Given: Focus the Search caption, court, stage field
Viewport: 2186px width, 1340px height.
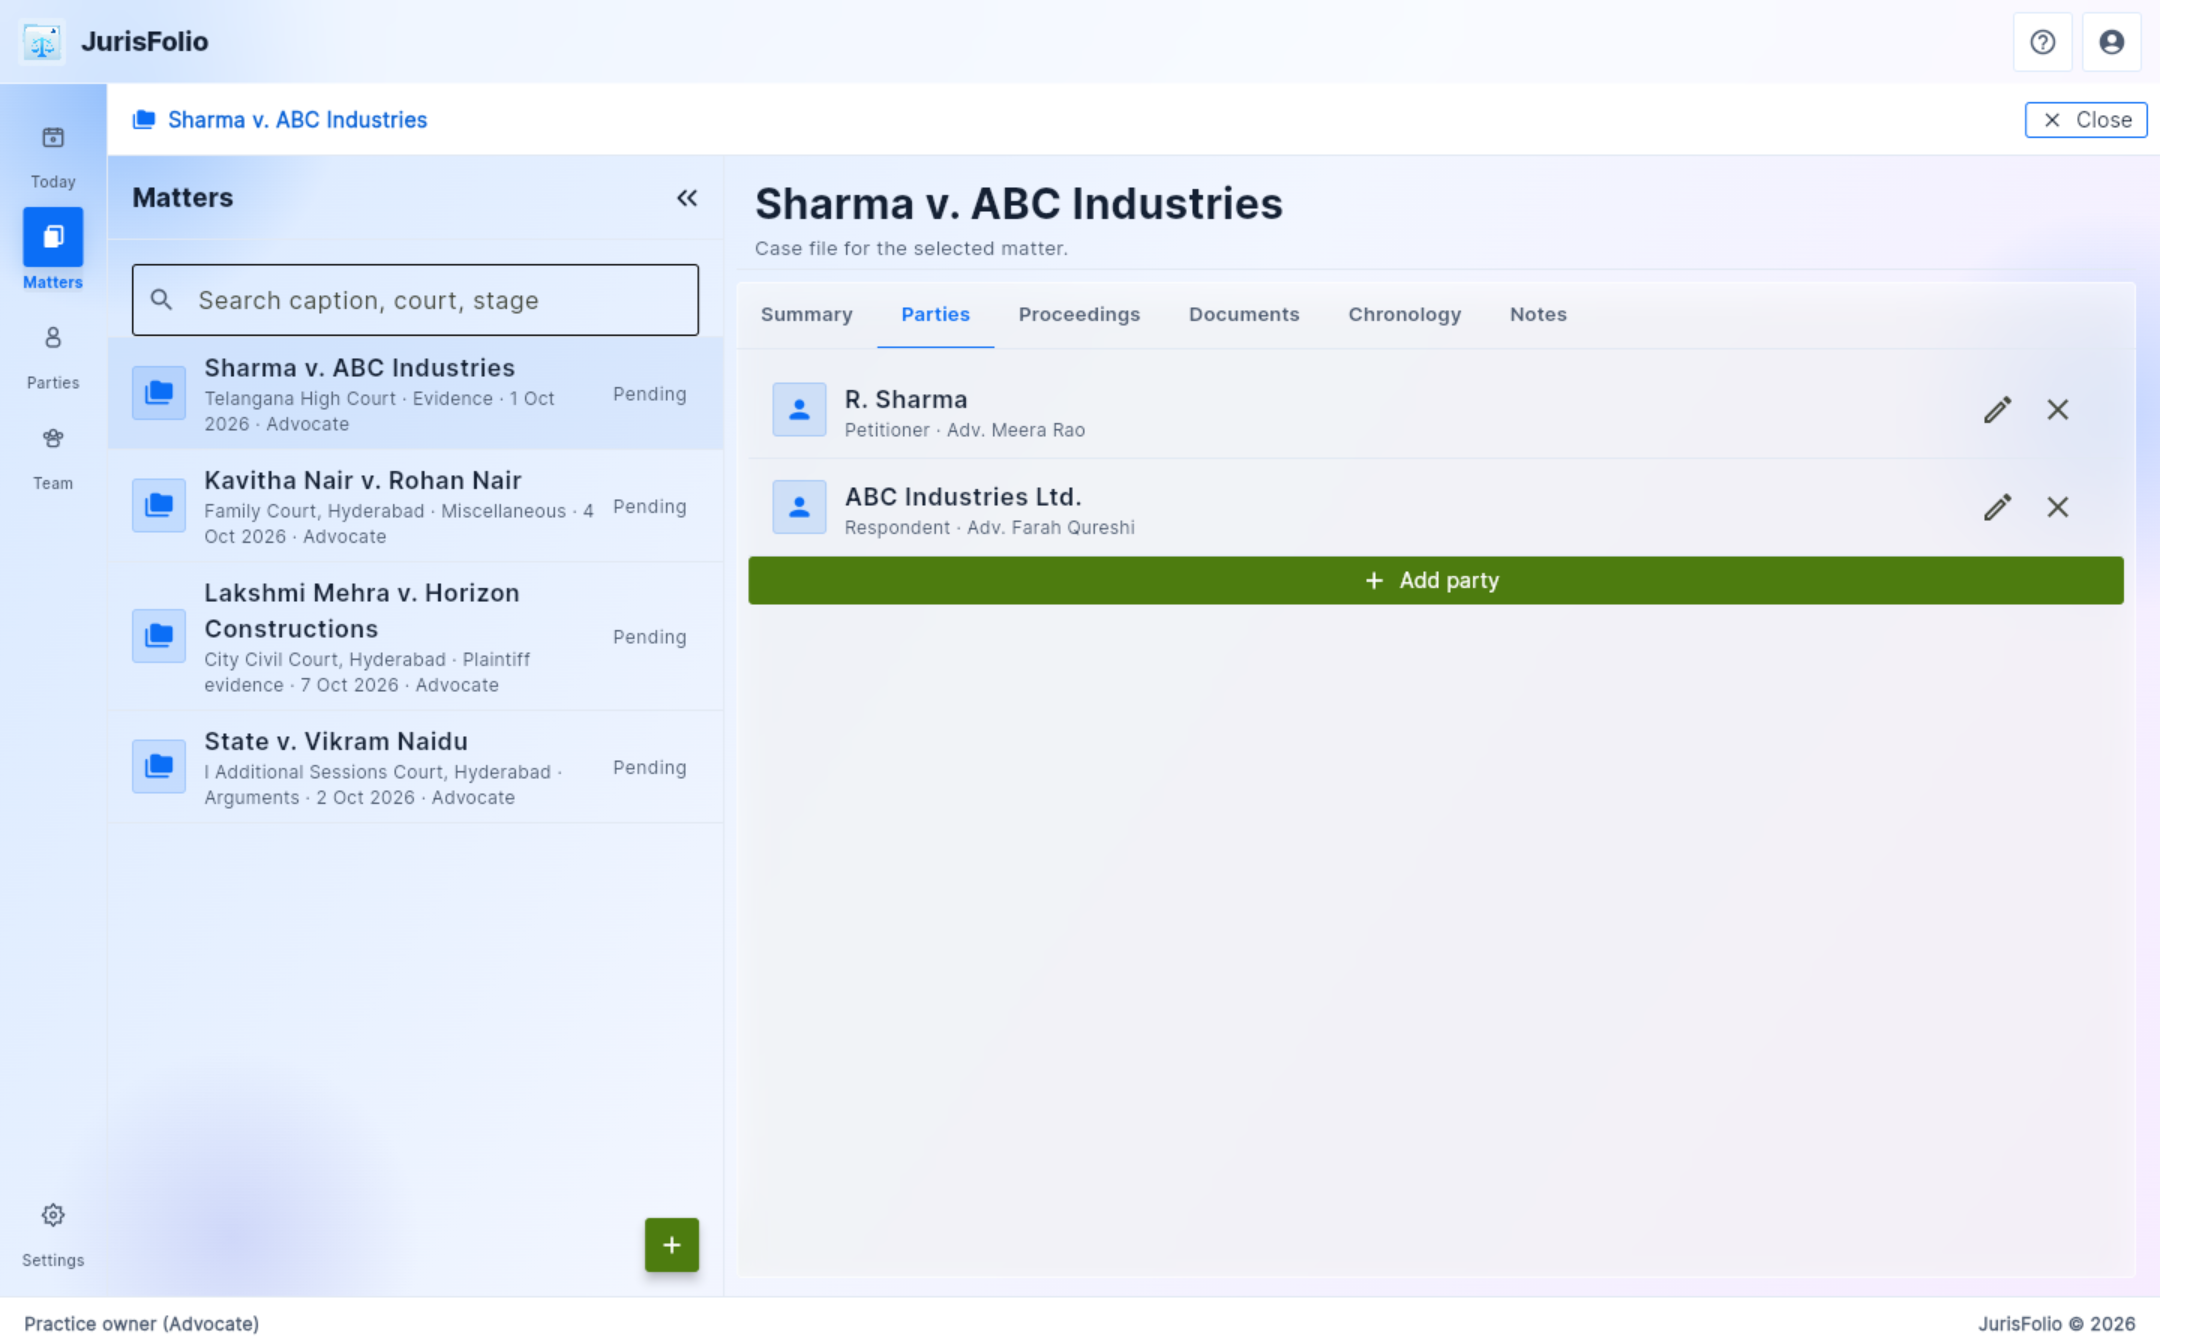Looking at the screenshot, I should 415,300.
